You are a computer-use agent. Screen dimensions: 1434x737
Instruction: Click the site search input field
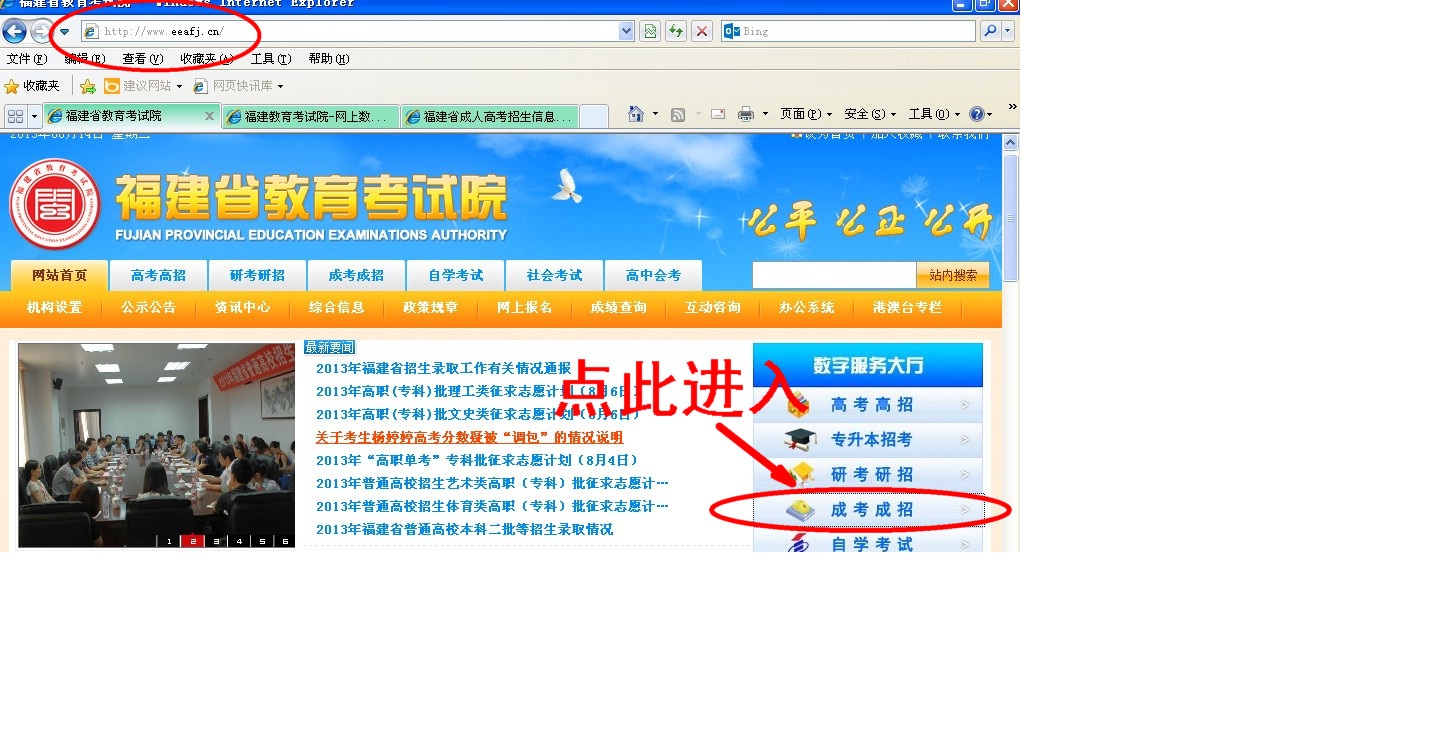[x=834, y=275]
